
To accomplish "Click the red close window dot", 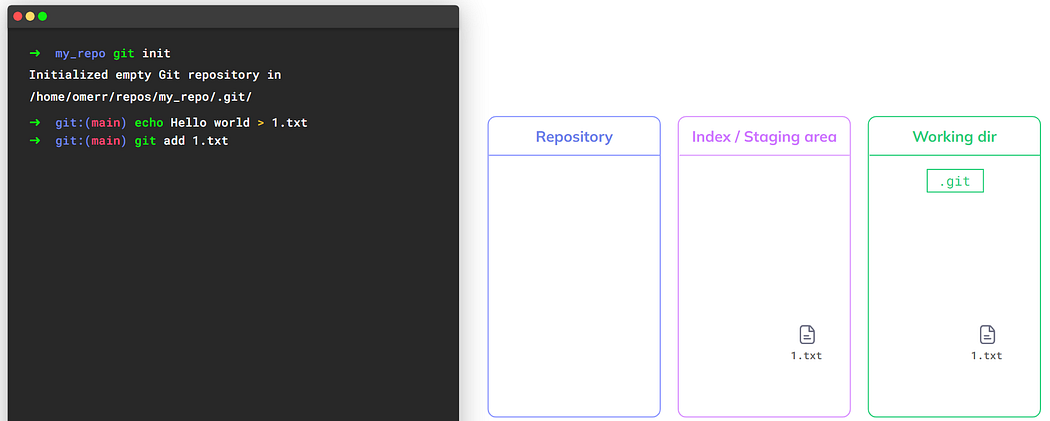I will 18,17.
